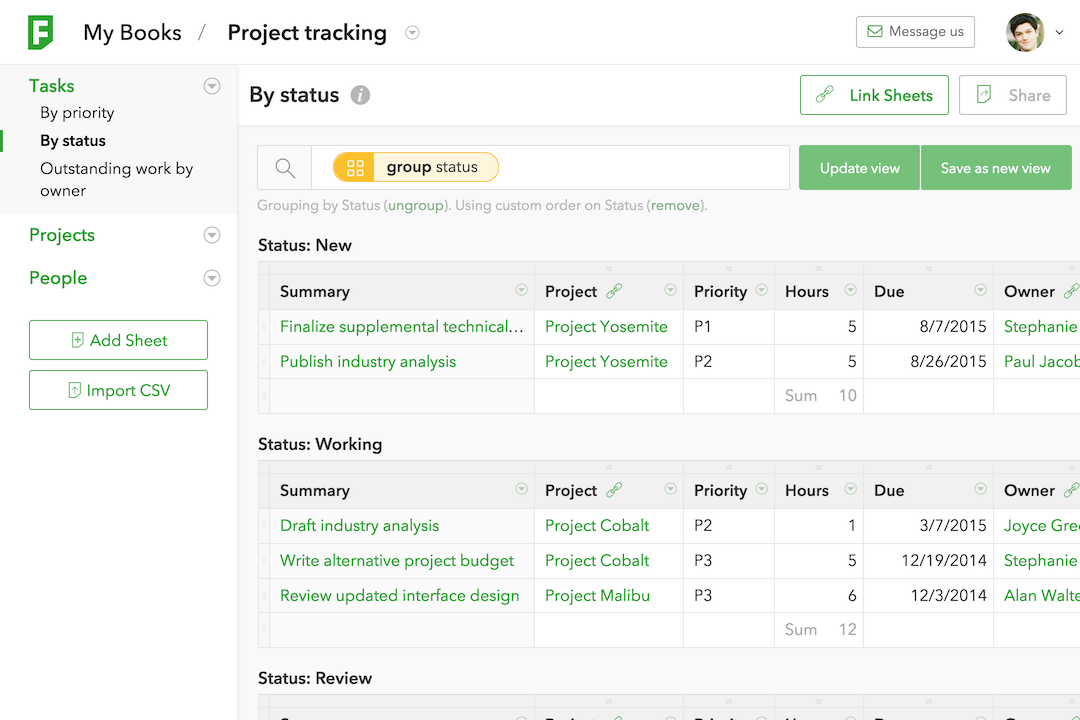The image size is (1080, 720).
Task: Expand the Tasks sheet options arrow
Action: point(212,86)
